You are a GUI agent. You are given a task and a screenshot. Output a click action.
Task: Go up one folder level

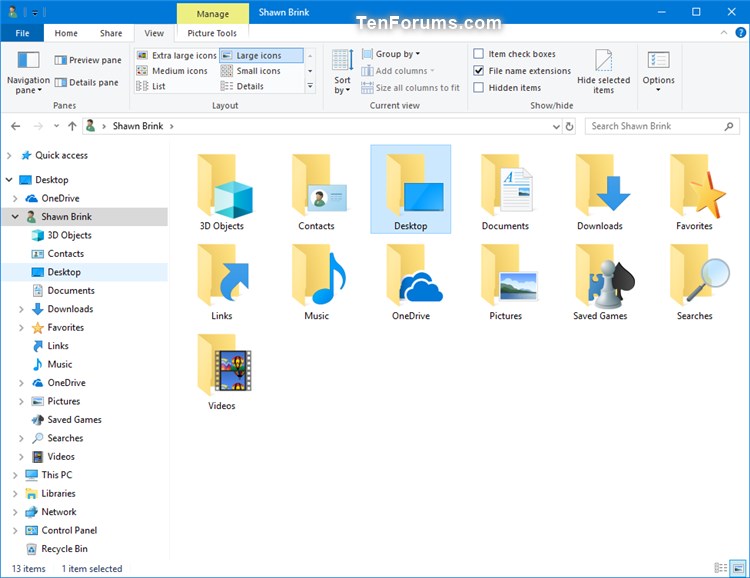click(72, 126)
